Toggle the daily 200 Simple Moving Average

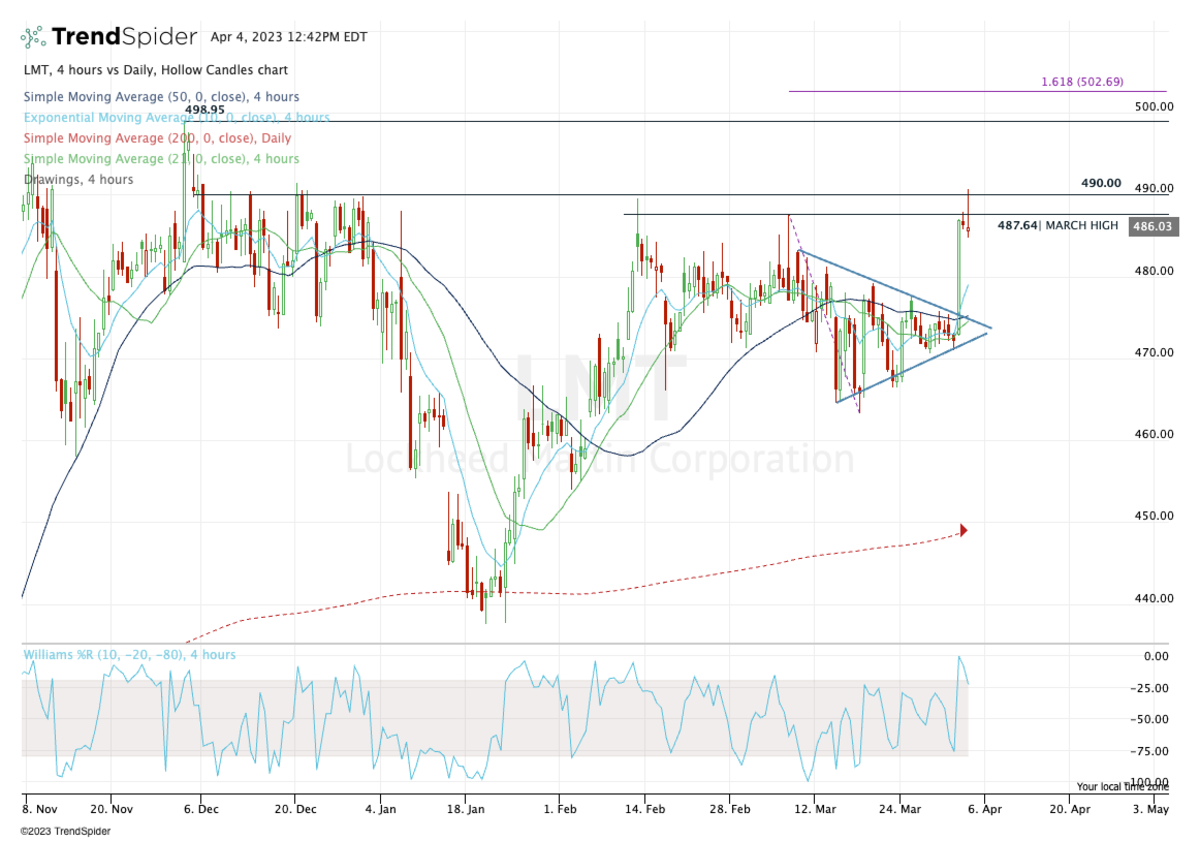pyautogui.click(x=155, y=138)
